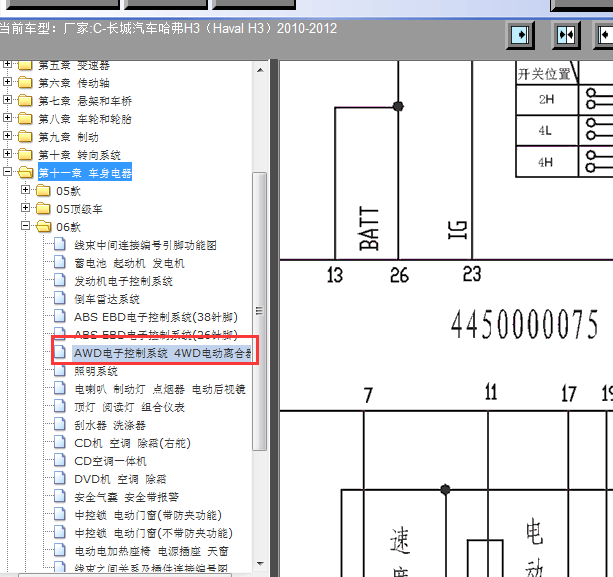Open 发动机电子控制系统 document
This screenshot has height=577, width=613.
[x=124, y=281]
